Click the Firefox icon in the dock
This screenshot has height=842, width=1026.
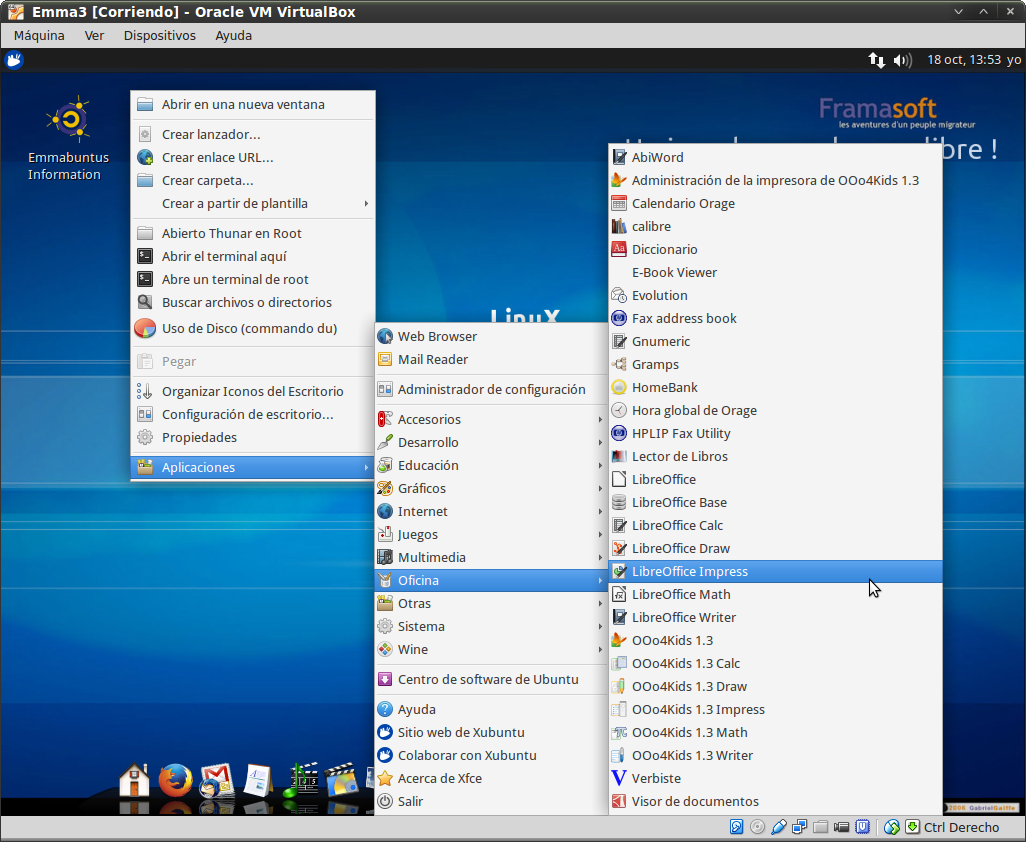click(175, 779)
